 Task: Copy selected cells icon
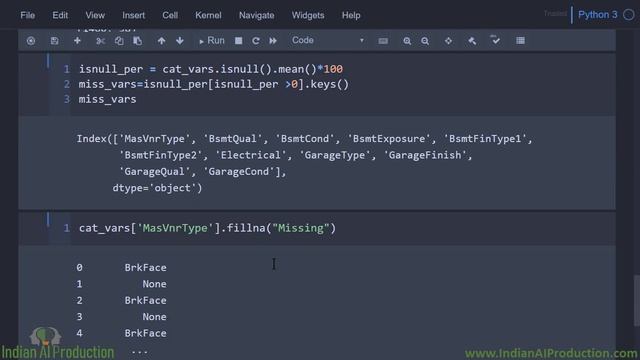119,41
